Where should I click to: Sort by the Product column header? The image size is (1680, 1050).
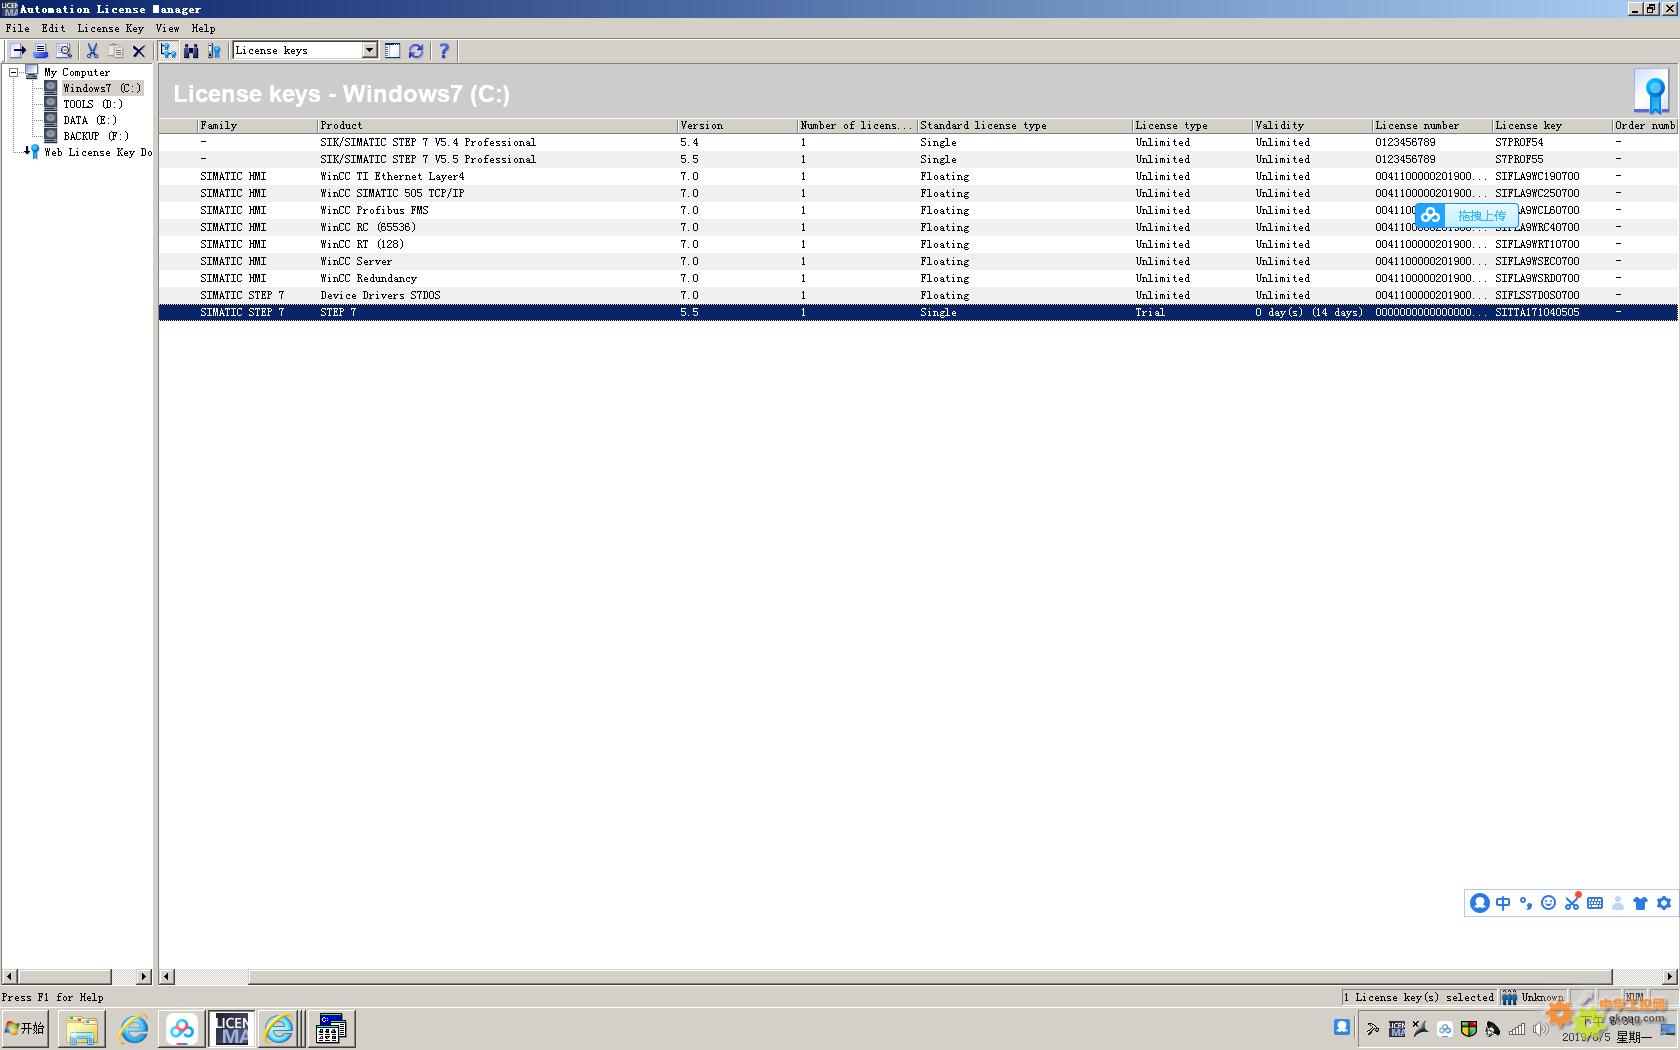pyautogui.click(x=497, y=125)
